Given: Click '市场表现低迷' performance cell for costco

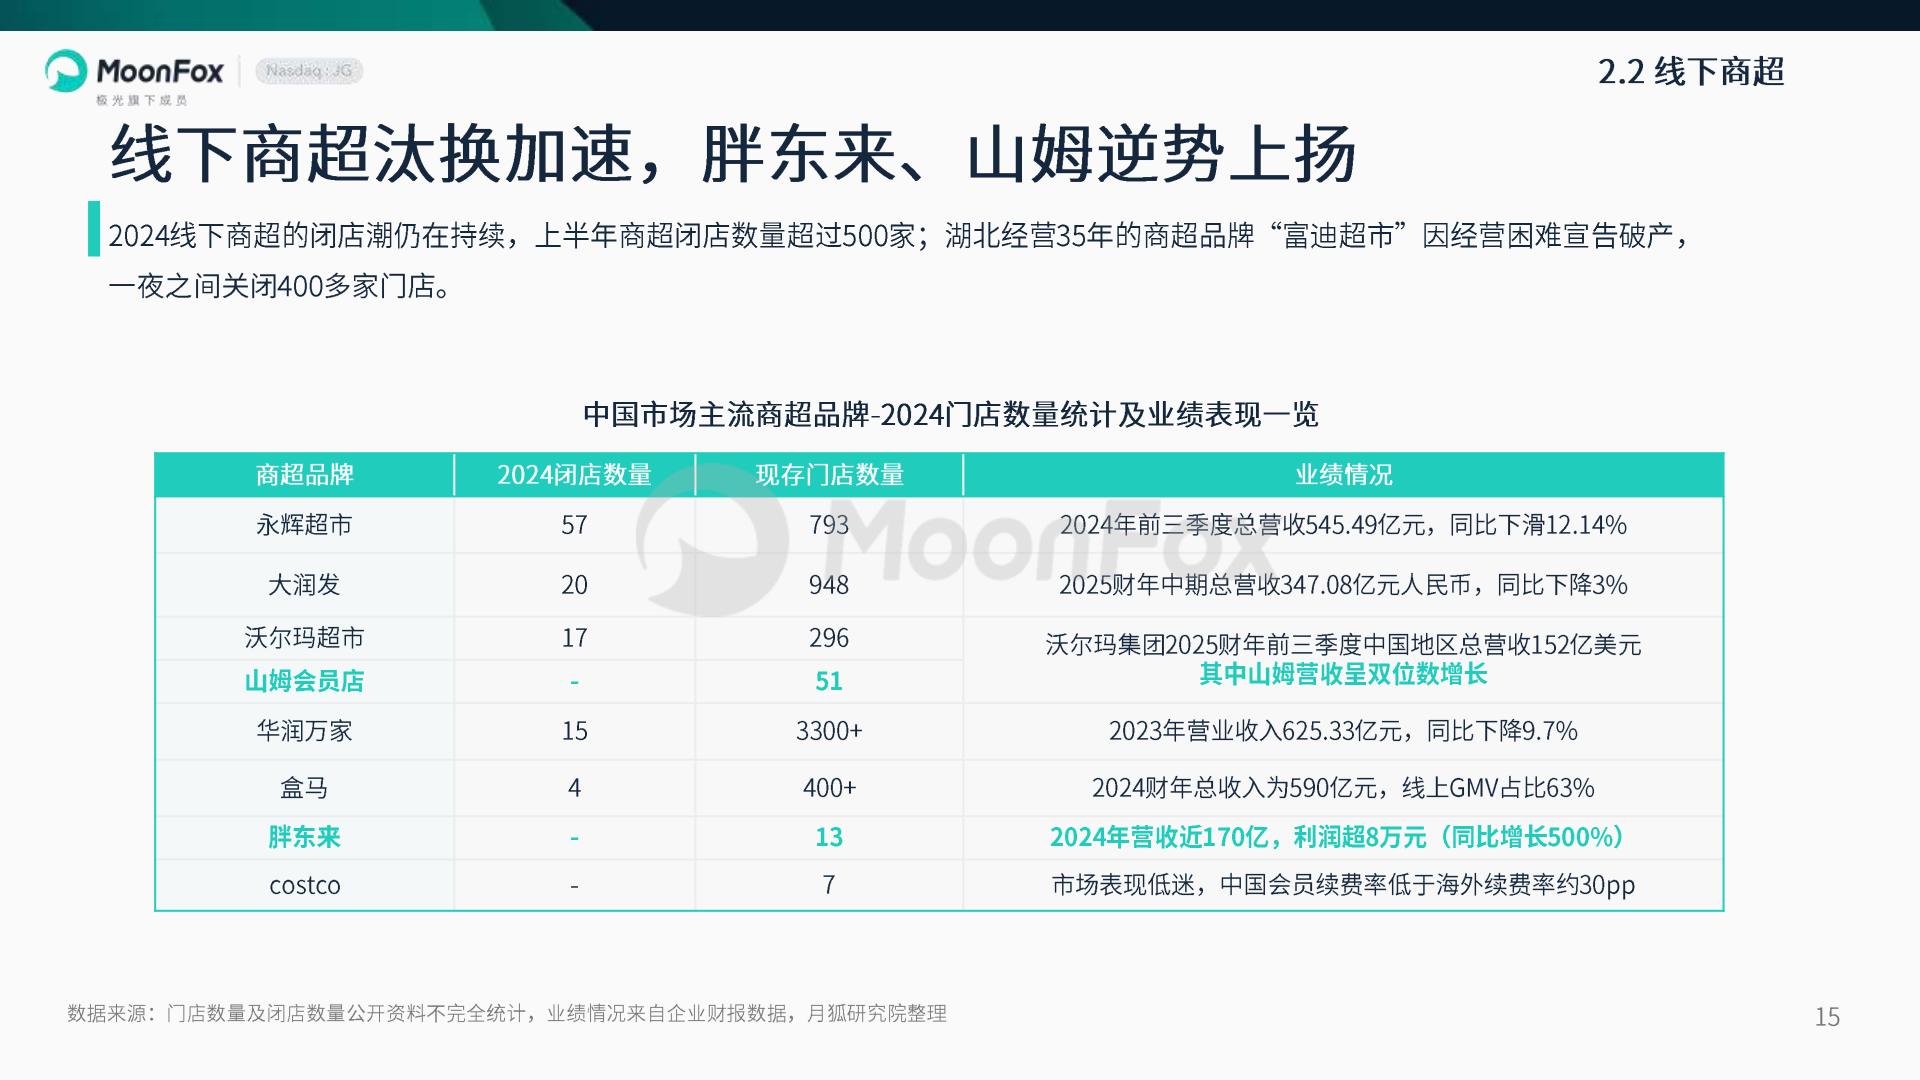Looking at the screenshot, I should pos(1343,885).
